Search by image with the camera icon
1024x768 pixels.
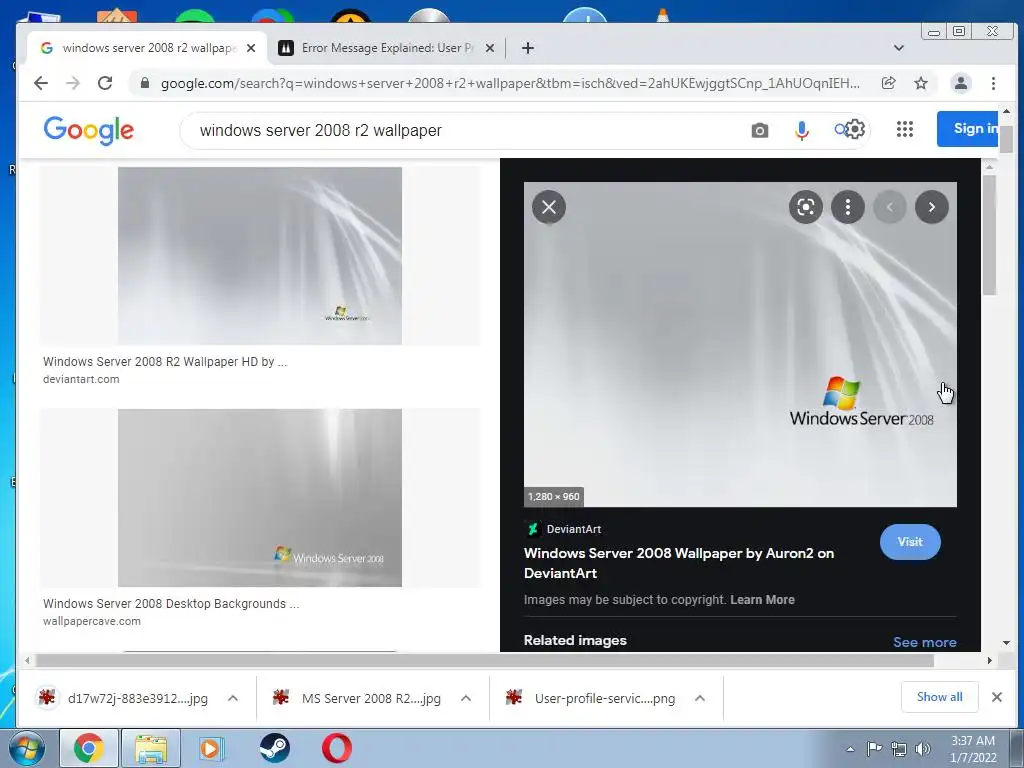click(760, 131)
